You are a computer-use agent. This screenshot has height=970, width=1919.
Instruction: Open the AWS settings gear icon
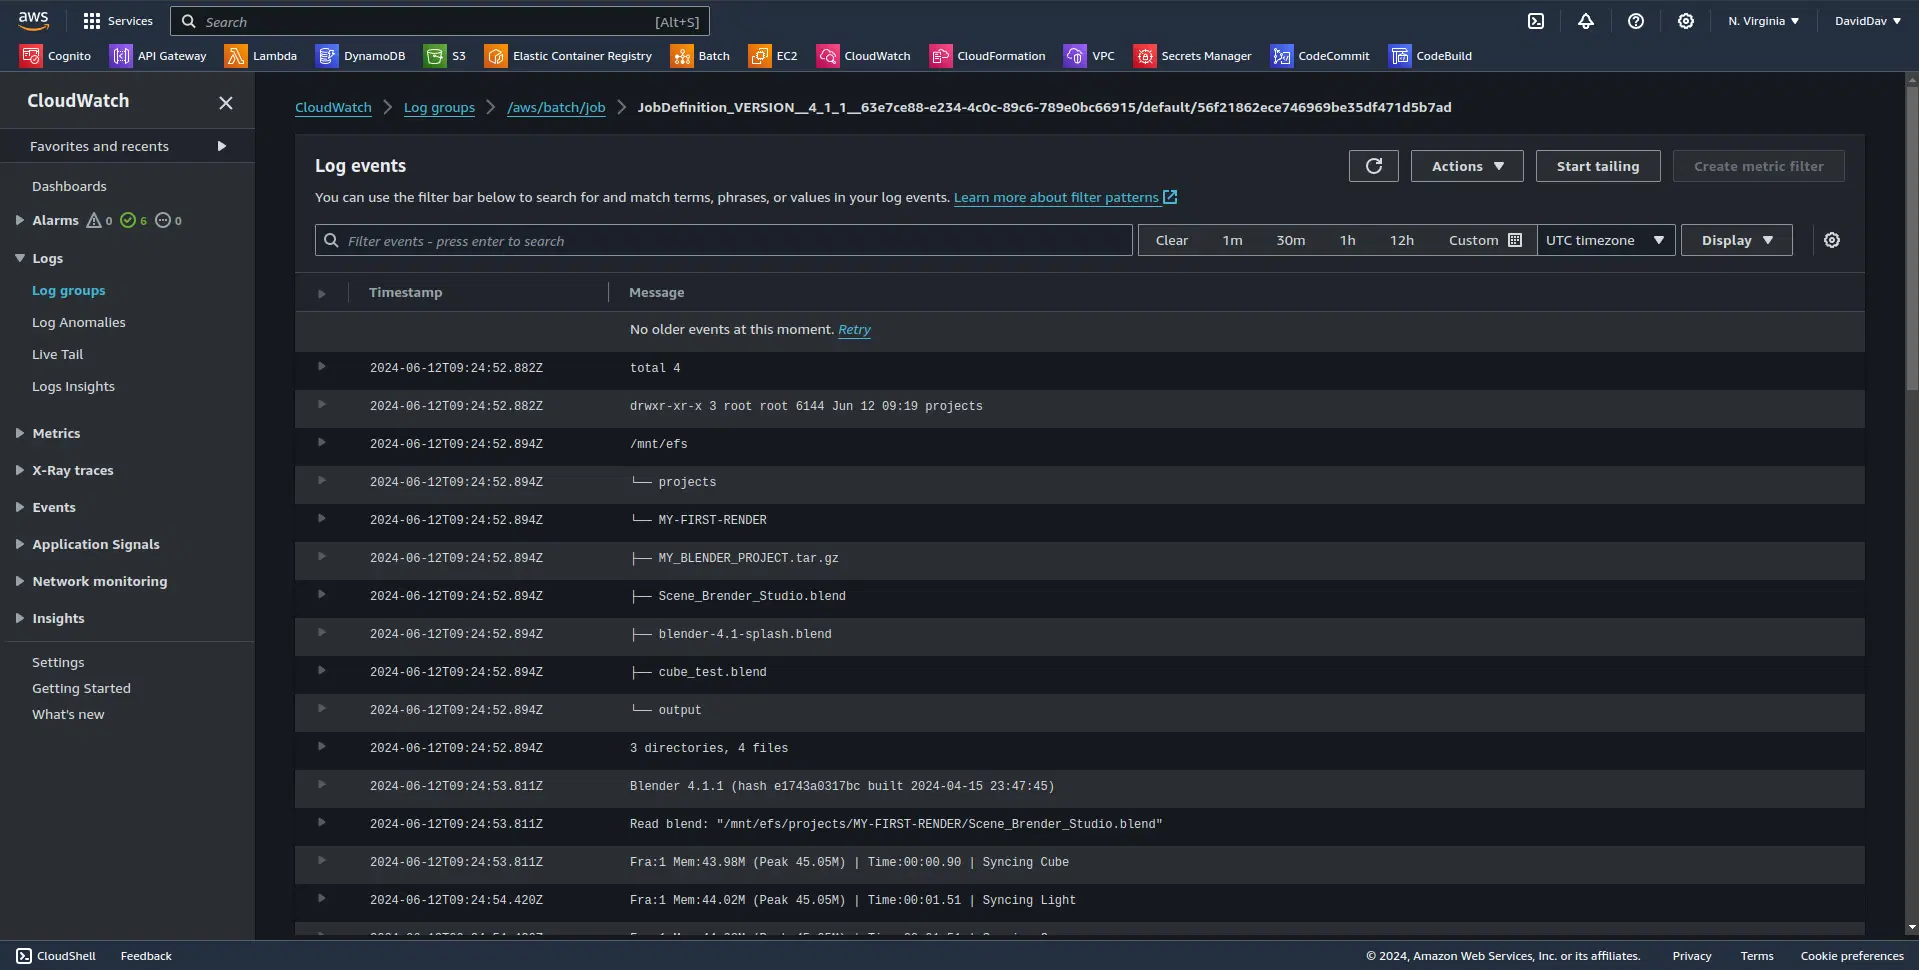[x=1686, y=21]
